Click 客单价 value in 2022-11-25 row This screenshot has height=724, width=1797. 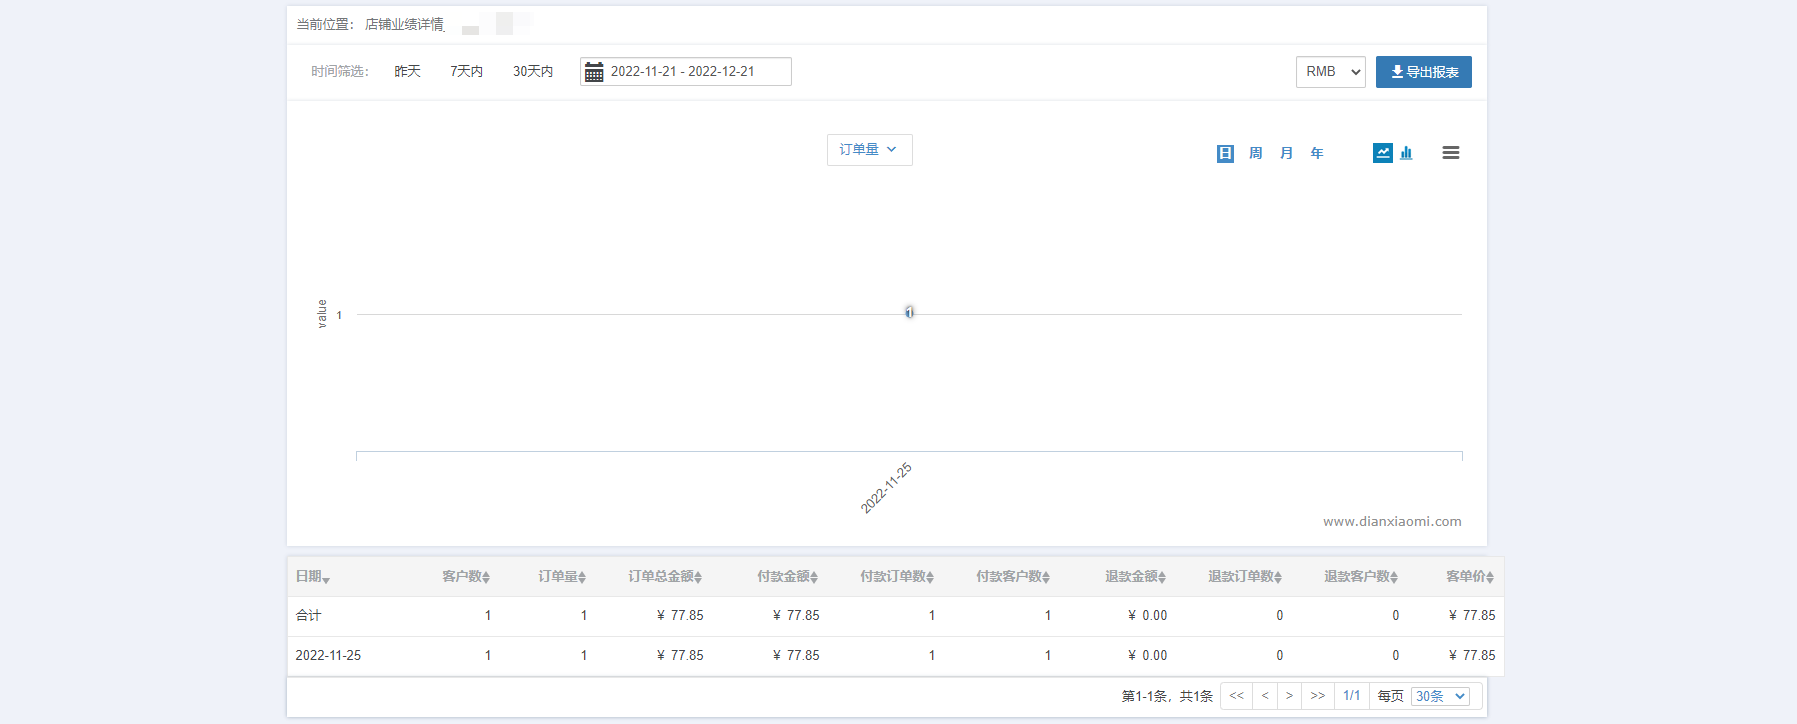pos(1472,656)
